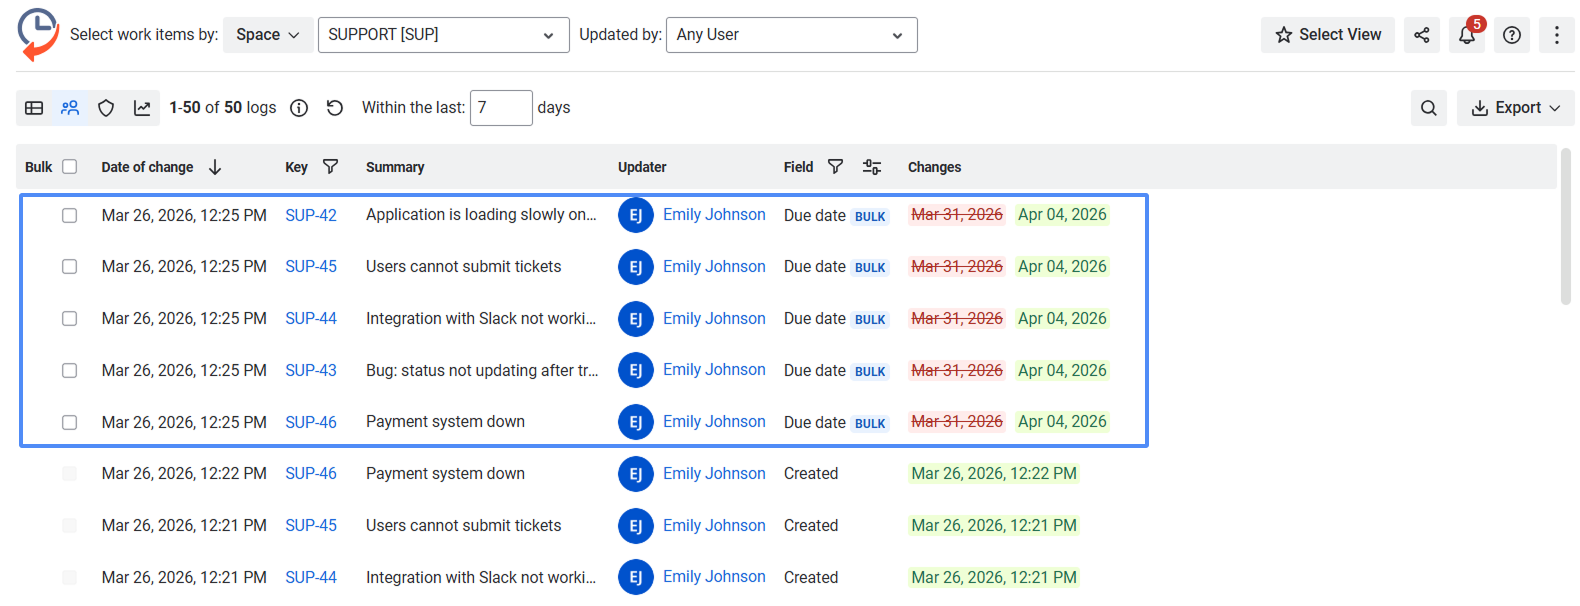Click EJ avatar on SUP-43 row
The width and height of the screenshot is (1580, 606).
(x=636, y=370)
